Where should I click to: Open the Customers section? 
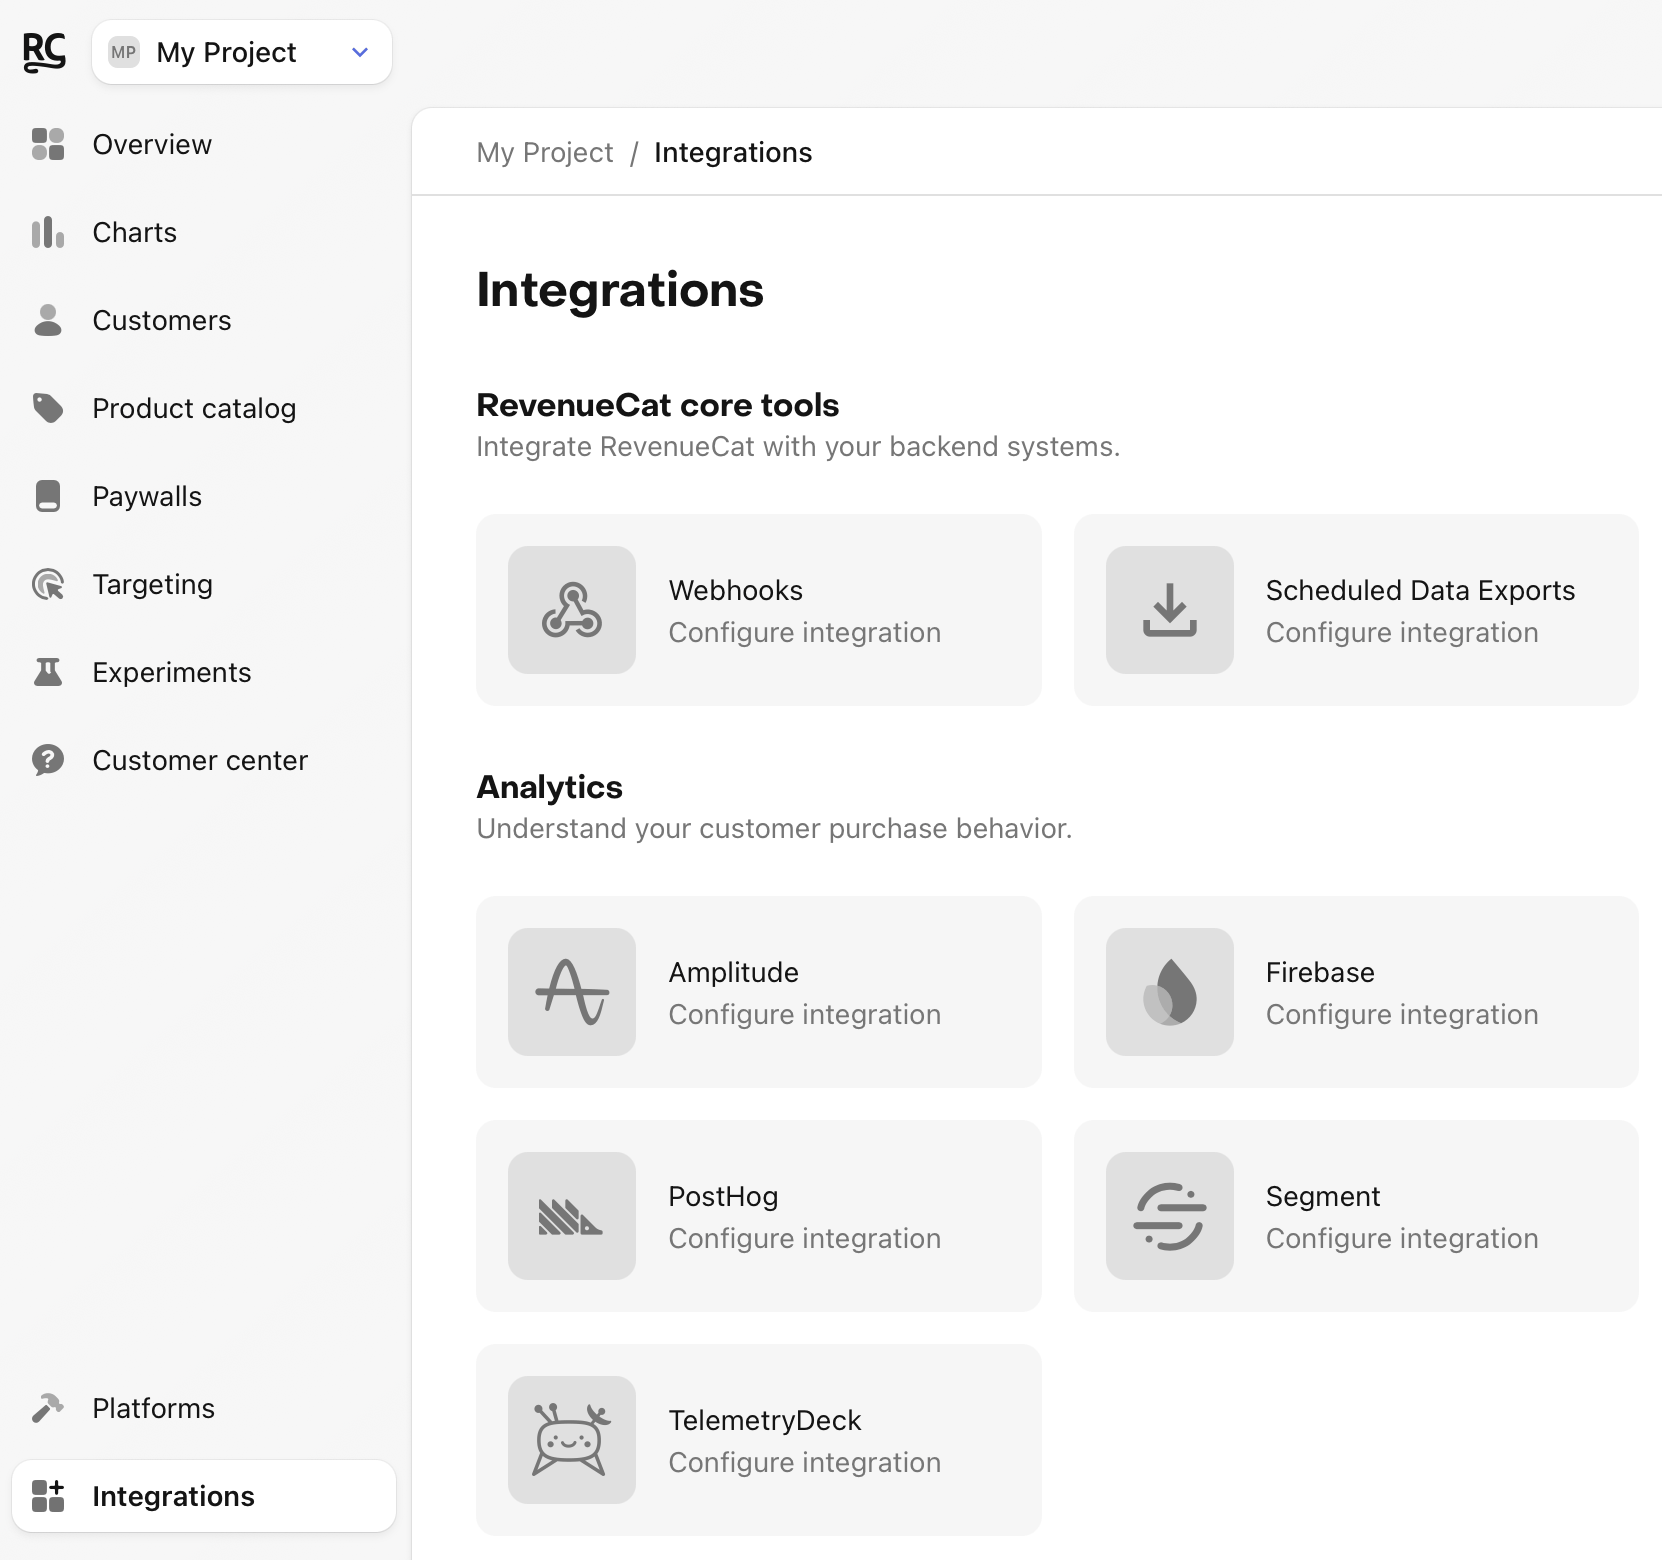161,321
